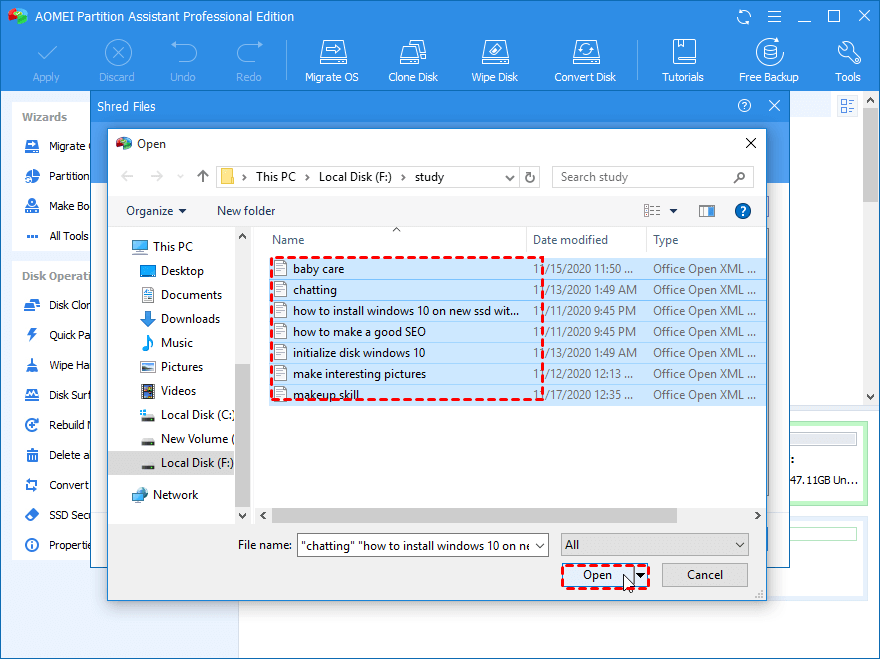The height and width of the screenshot is (659, 880).
Task: Open the File name combo dropdown
Action: 540,546
